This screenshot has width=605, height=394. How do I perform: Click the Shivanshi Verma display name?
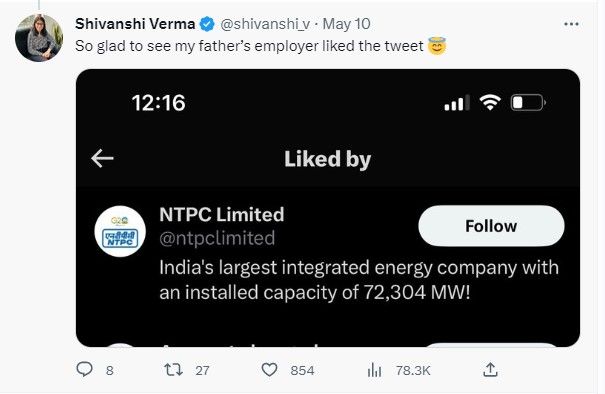pyautogui.click(x=135, y=24)
